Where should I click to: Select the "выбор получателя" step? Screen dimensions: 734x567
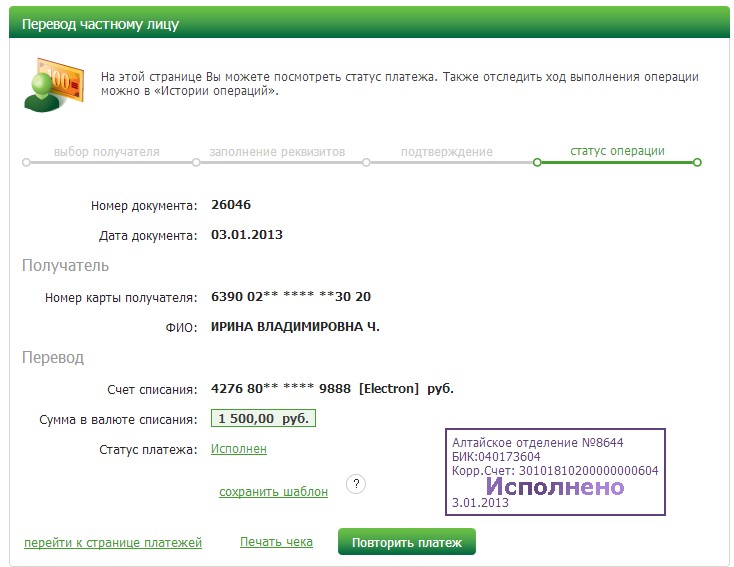(106, 152)
